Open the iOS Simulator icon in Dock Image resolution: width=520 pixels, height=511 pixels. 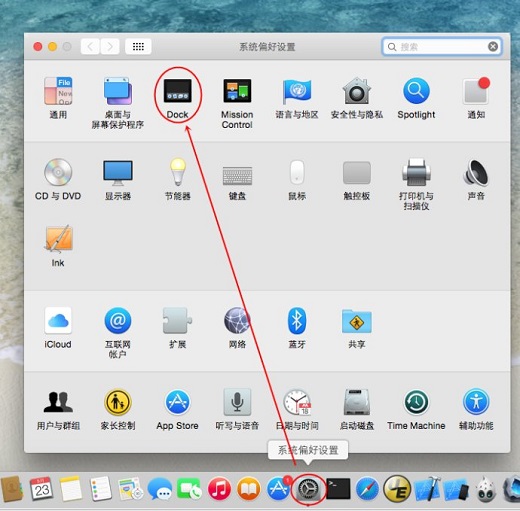click(x=457, y=489)
